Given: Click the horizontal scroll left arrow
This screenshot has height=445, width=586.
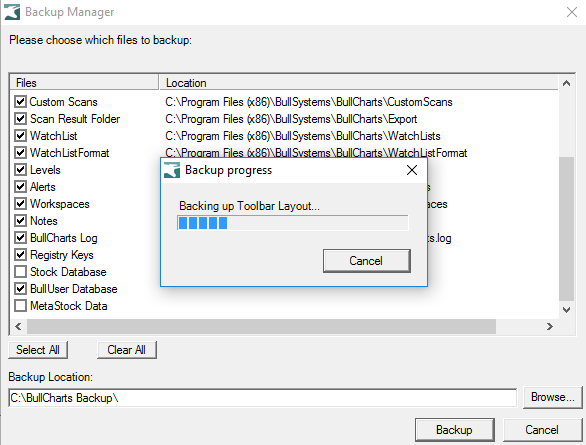Looking at the screenshot, I should pos(18,327).
